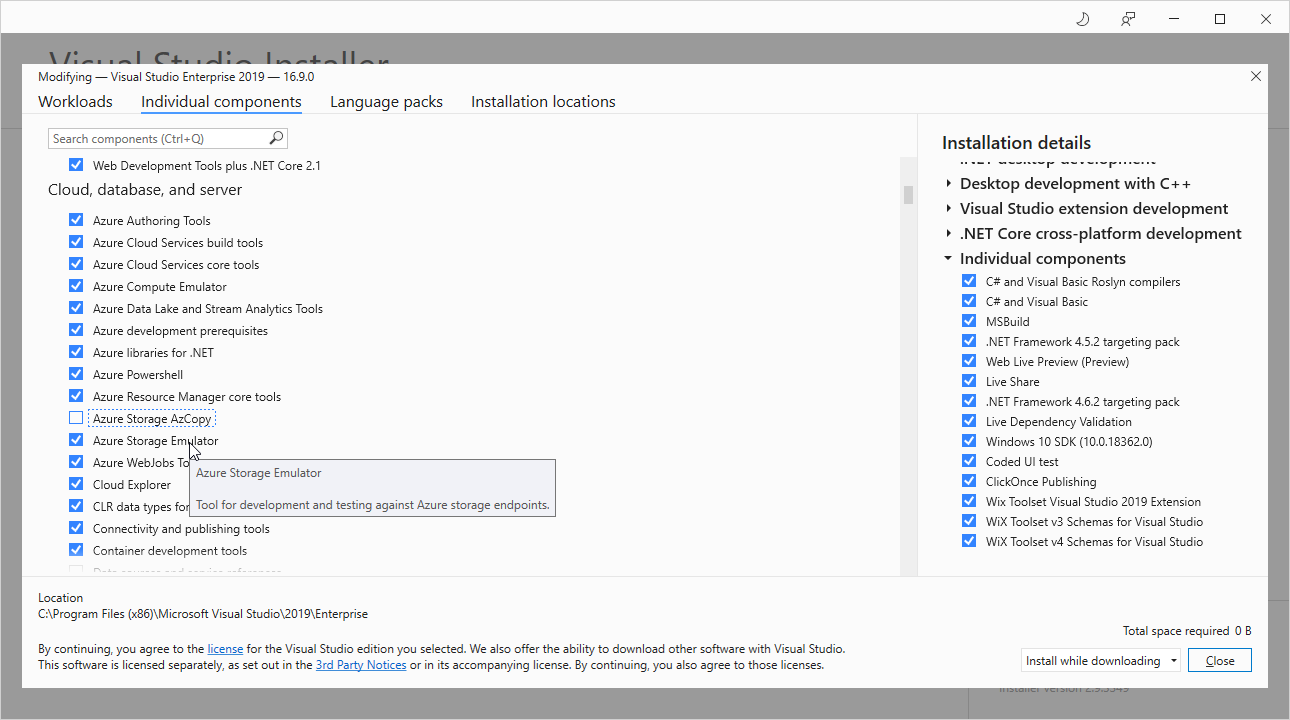Toggle dark theme moon icon in title bar
Screen dimensions: 1290x720
pos(1082,19)
